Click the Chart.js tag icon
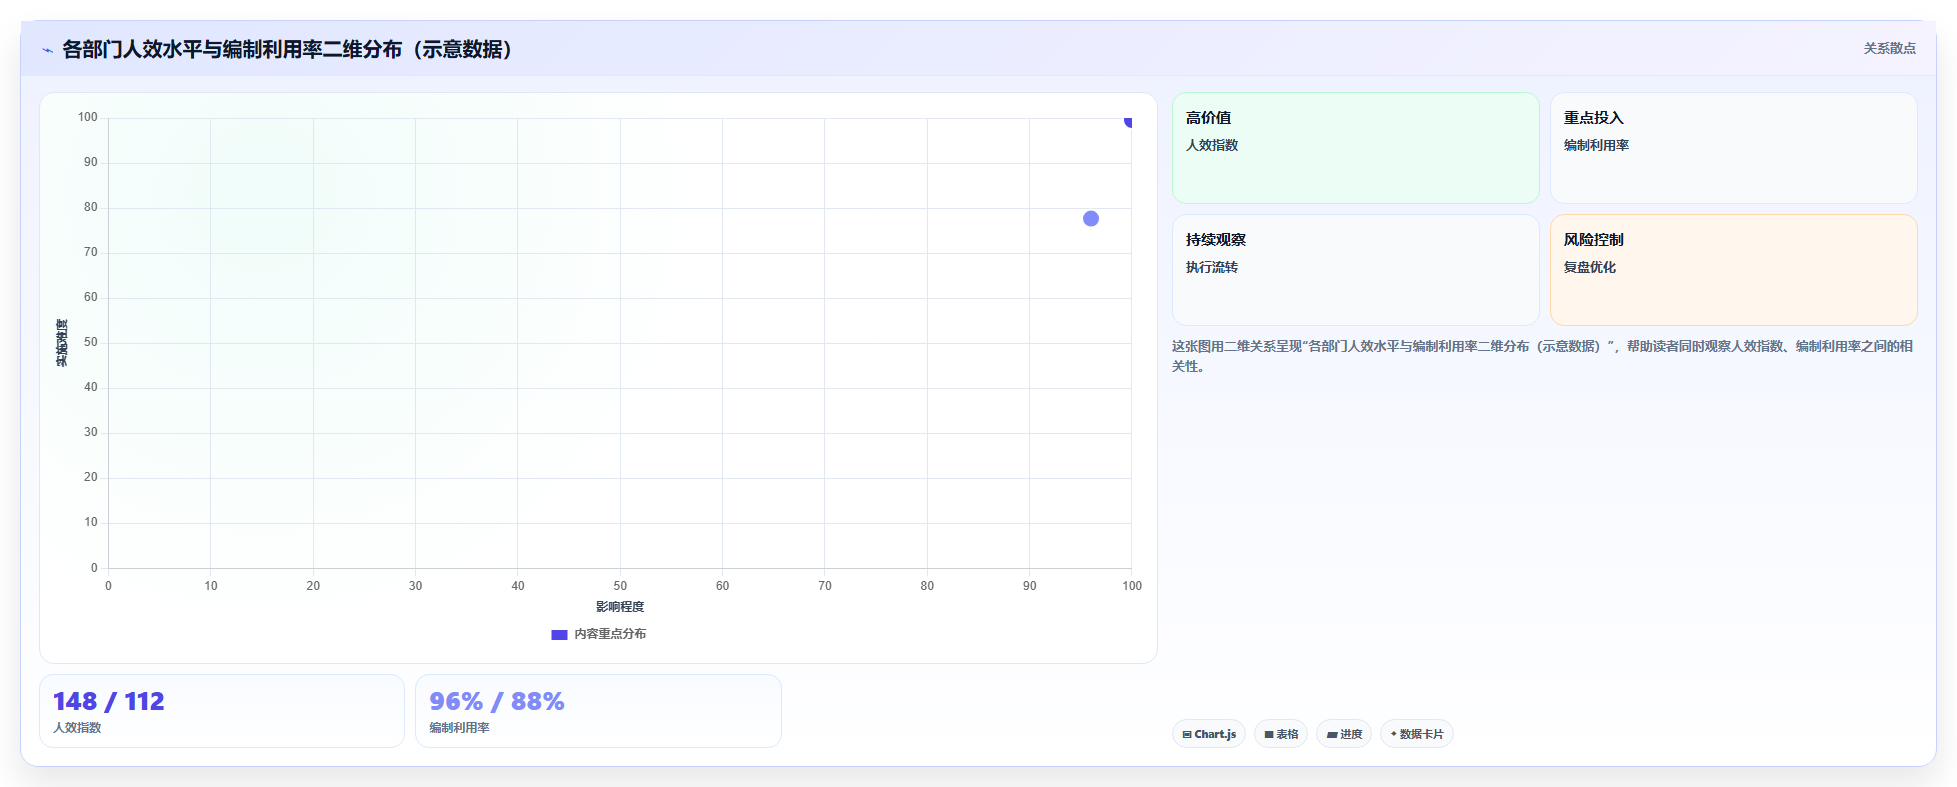Viewport: 1957px width, 787px height. 1187,734
